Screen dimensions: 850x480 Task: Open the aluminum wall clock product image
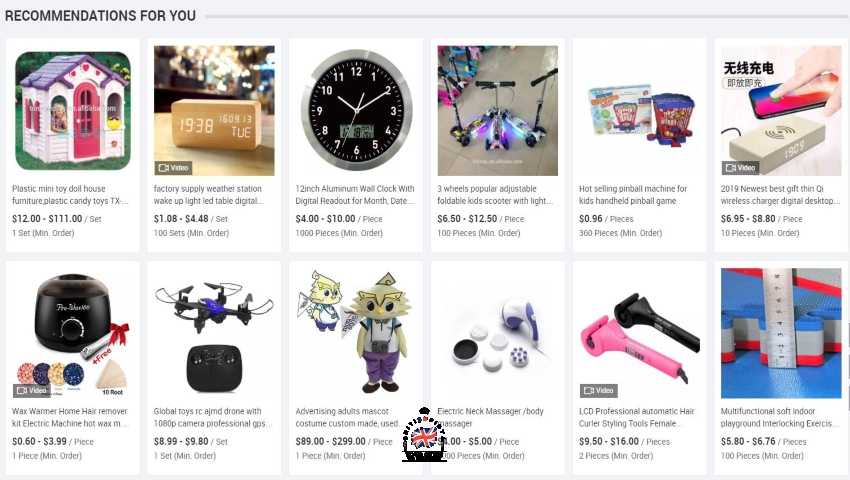pyautogui.click(x=356, y=111)
